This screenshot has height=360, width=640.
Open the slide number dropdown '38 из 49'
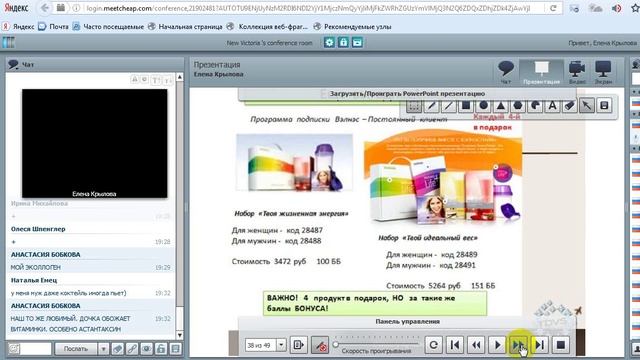tap(281, 345)
